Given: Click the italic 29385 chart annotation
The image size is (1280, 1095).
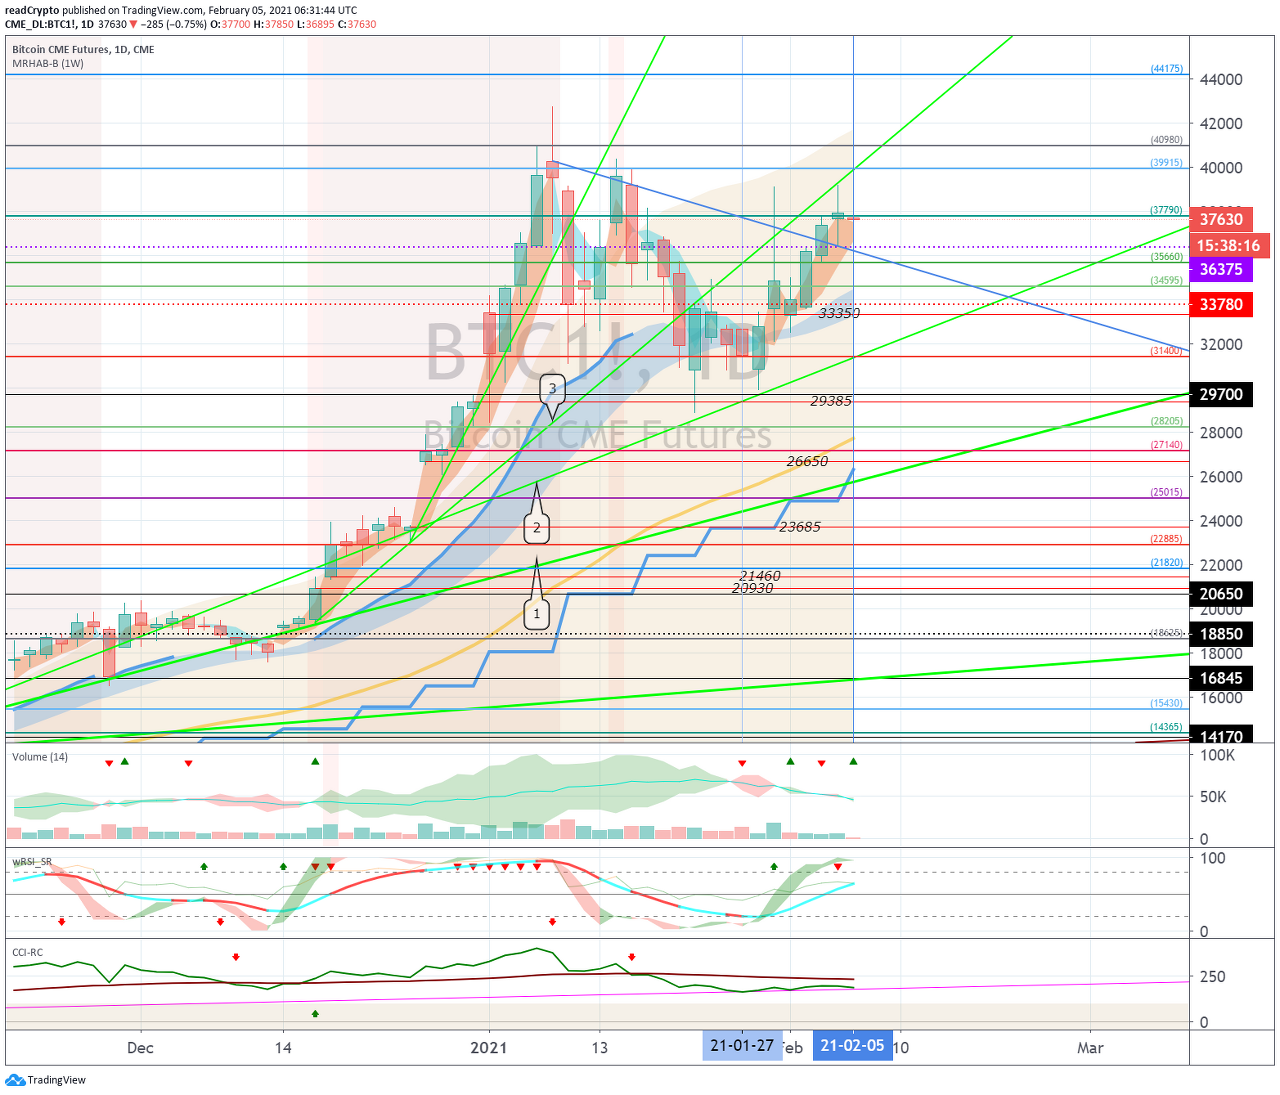Looking at the screenshot, I should 831,401.
